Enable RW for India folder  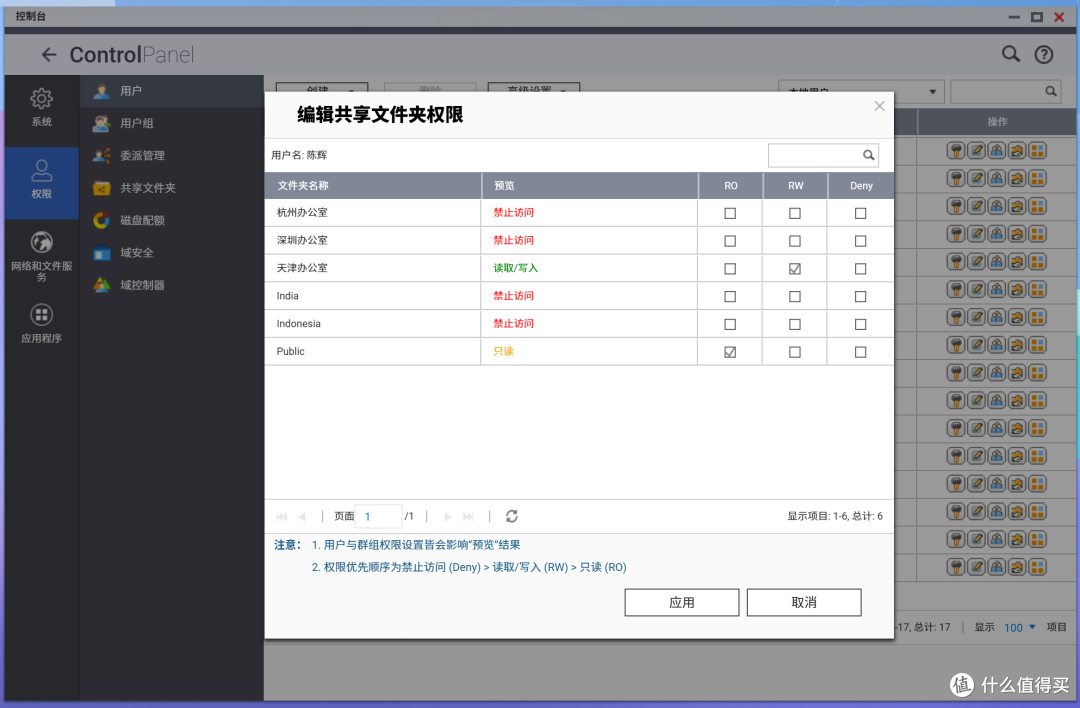click(795, 297)
